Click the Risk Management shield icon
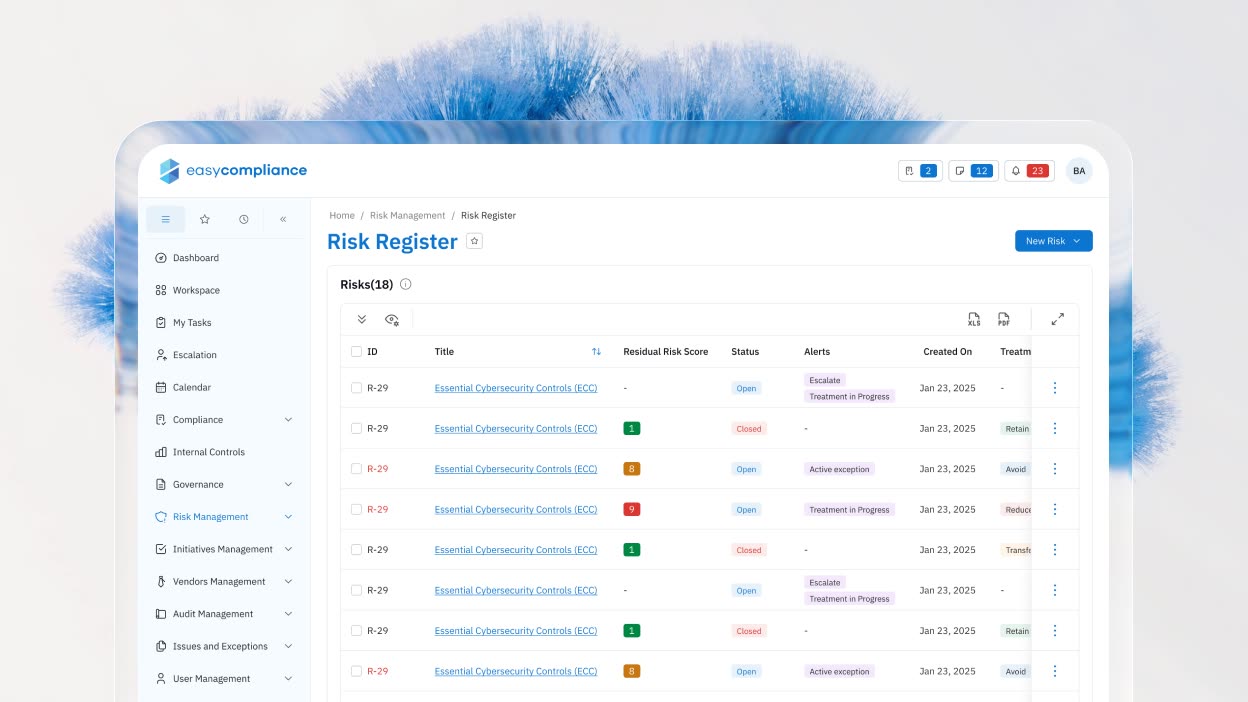 (161, 517)
